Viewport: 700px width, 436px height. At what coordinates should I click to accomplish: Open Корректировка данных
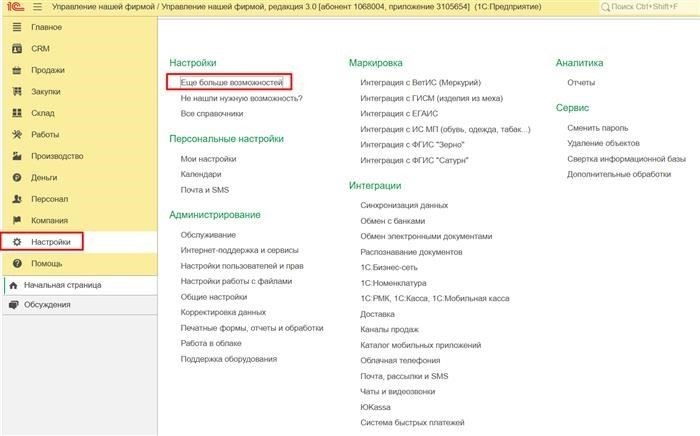[223, 312]
